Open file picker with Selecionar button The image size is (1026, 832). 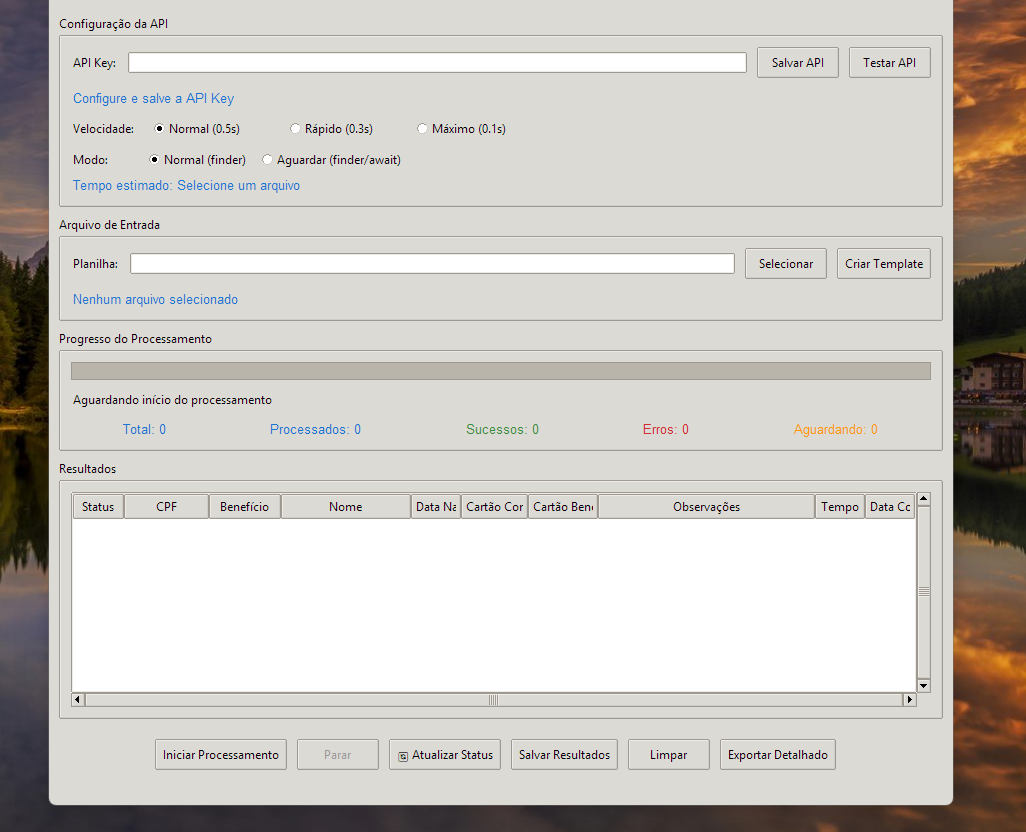pyautogui.click(x=785, y=264)
